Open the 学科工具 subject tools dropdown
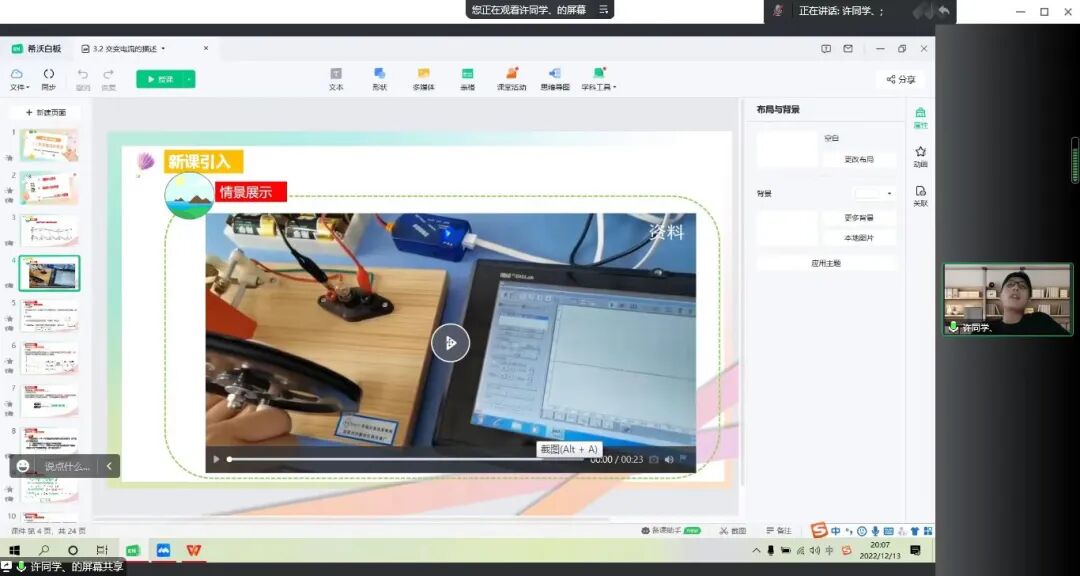Screen dimensions: 1080x576 [x=599, y=80]
